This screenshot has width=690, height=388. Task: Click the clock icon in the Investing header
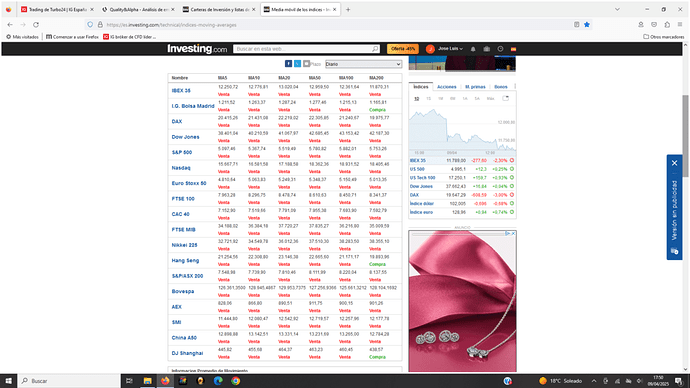(x=500, y=49)
